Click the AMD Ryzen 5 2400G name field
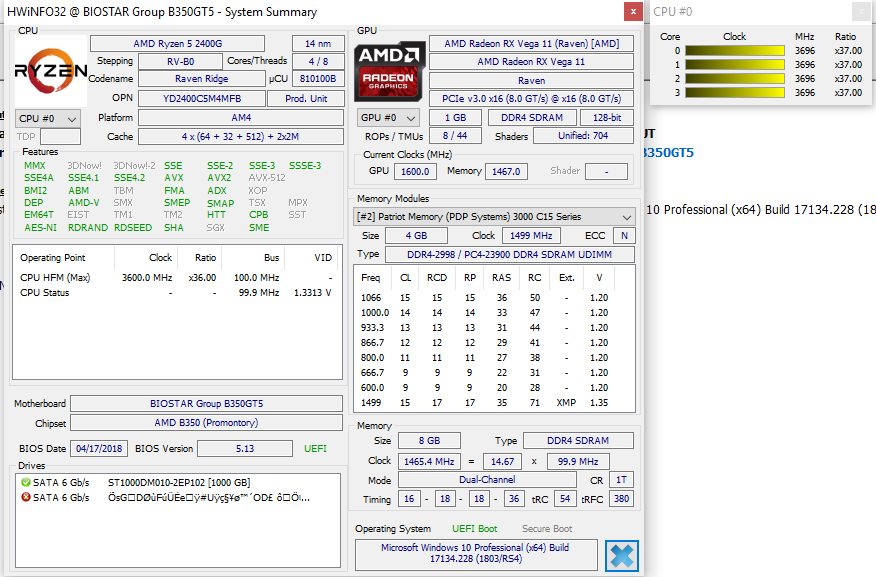This screenshot has width=876, height=577. [177, 43]
